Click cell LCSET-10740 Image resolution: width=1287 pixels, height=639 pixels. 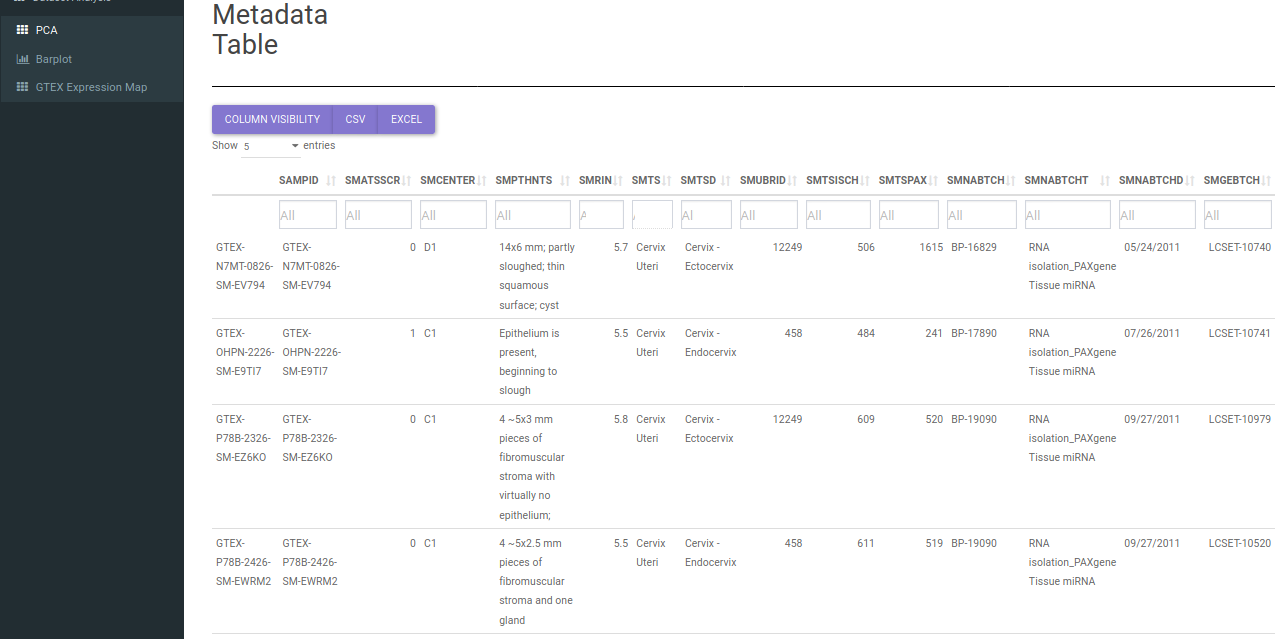[1240, 247]
